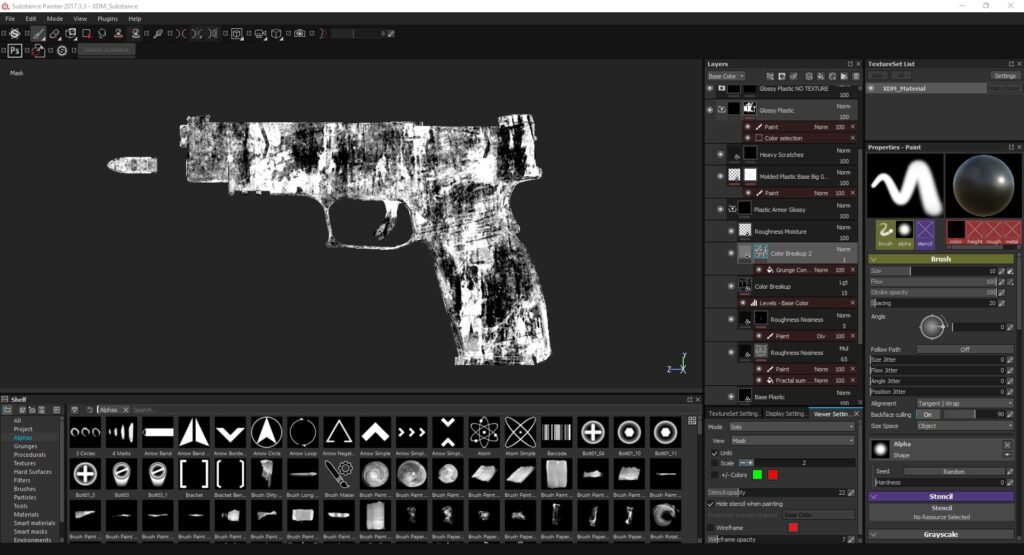Select the Material picker eyedropper
Screen dimensions: 1024x555
pyautogui.click(x=157, y=33)
